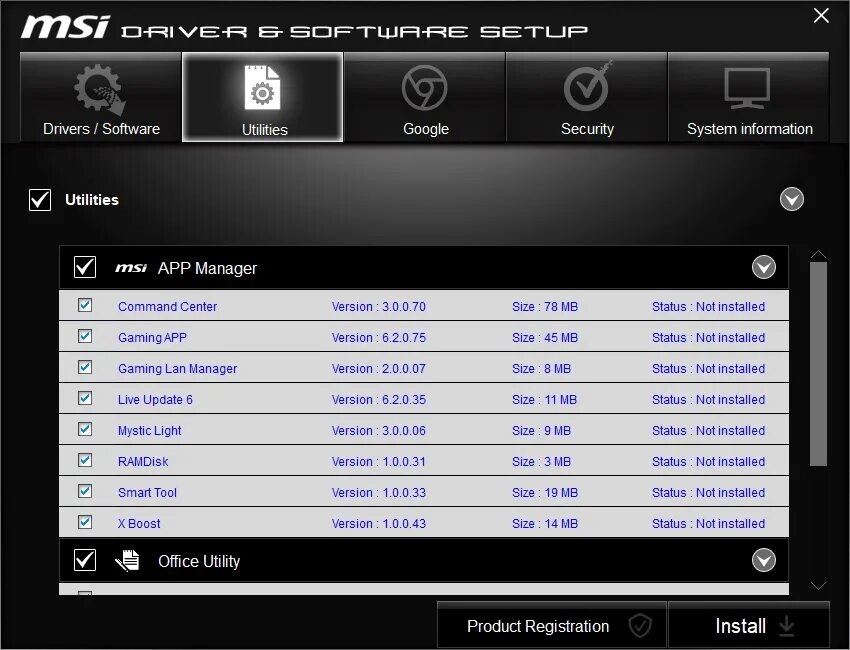This screenshot has width=850, height=650.
Task: Click the Gaming APP name
Action: click(152, 337)
